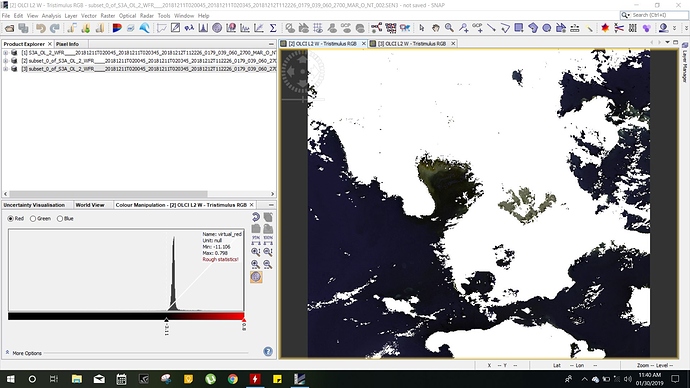Image resolution: width=690 pixels, height=388 pixels.
Task: Select the Draw Line tool
Action: [x=491, y=28]
